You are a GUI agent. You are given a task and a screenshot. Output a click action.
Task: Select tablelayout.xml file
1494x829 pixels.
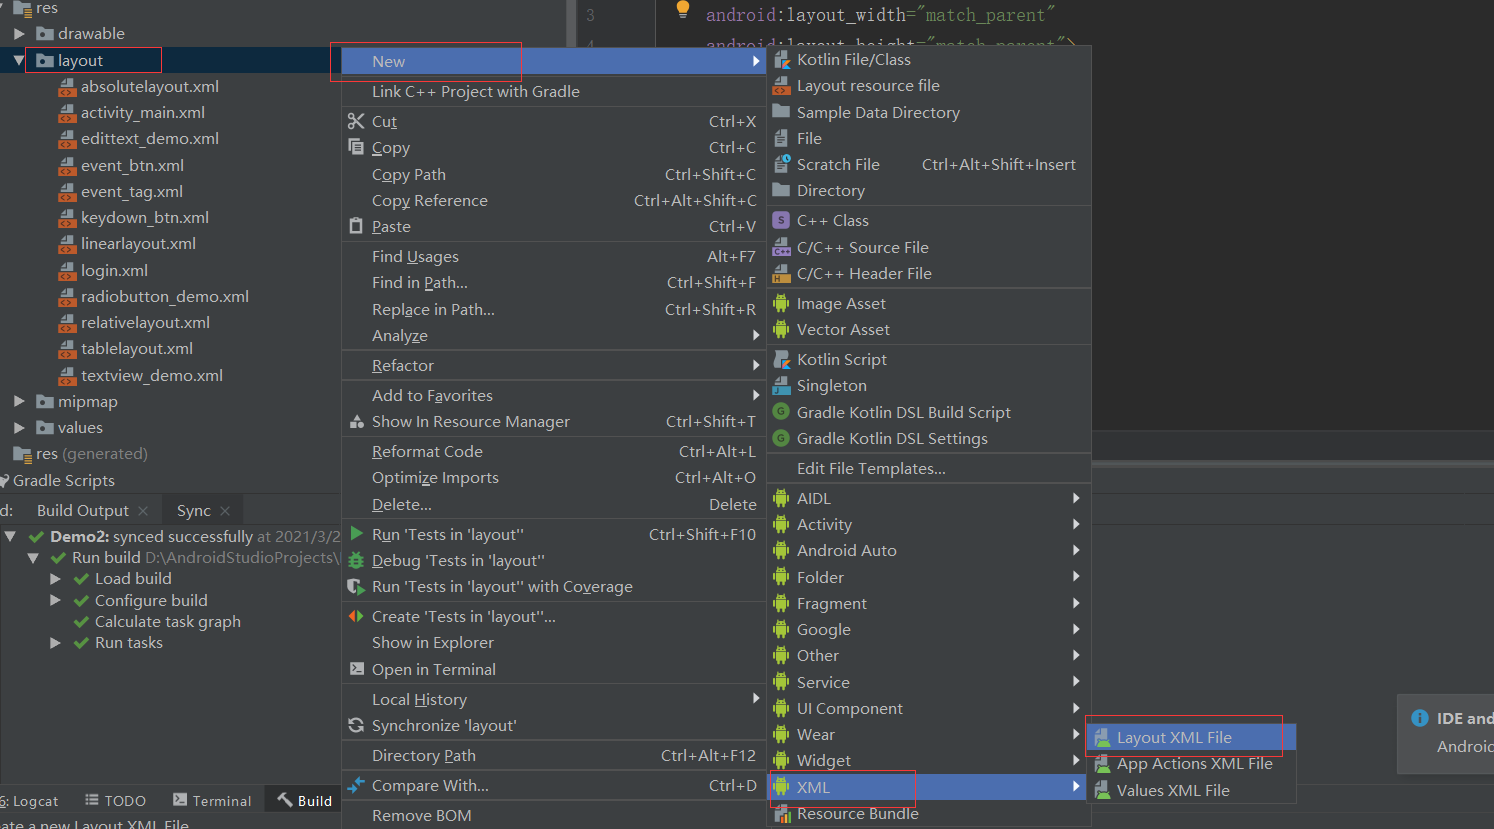137,349
